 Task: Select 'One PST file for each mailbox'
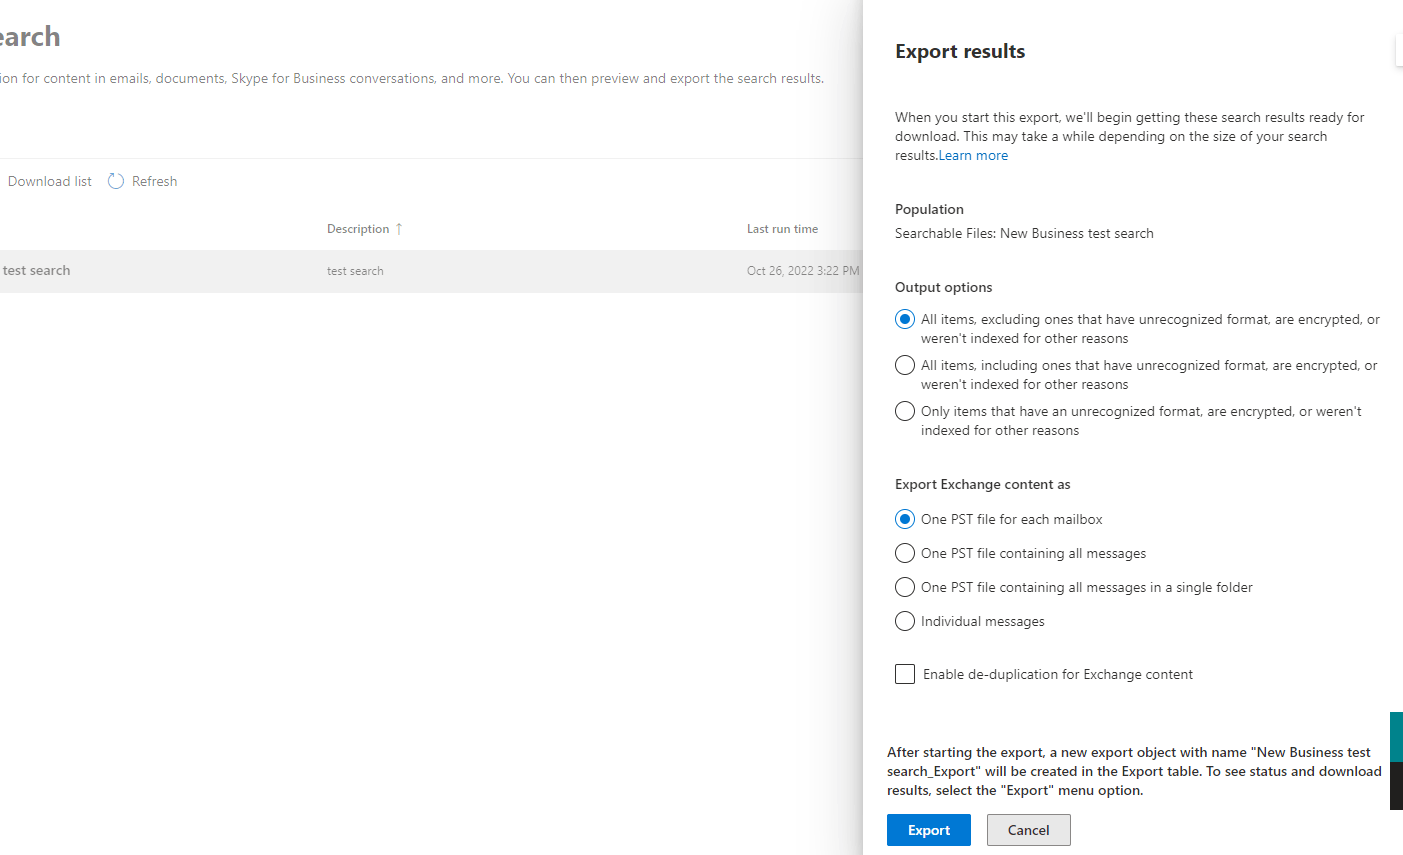tap(905, 520)
